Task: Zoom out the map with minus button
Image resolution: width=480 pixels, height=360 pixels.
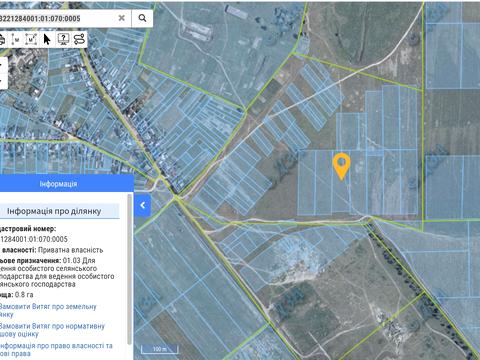Action: point(3,81)
